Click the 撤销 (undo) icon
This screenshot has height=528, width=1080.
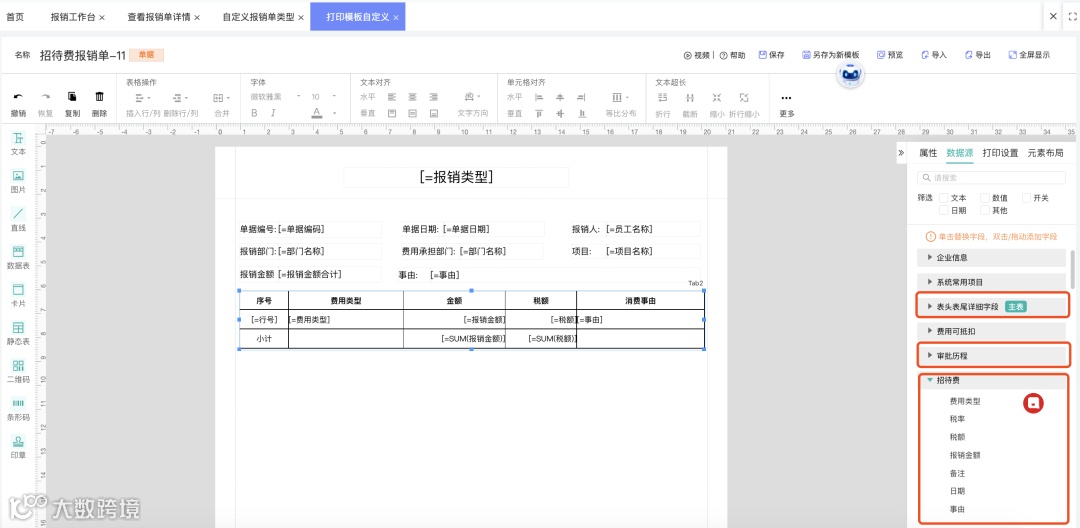(x=18, y=97)
